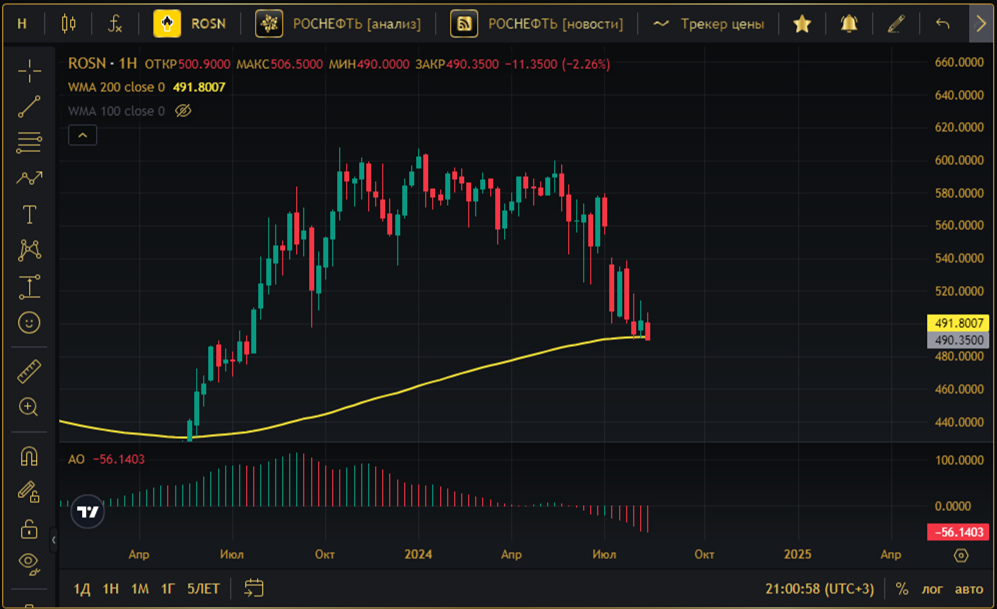Select the 1Г date range
997x609 pixels.
(x=168, y=589)
